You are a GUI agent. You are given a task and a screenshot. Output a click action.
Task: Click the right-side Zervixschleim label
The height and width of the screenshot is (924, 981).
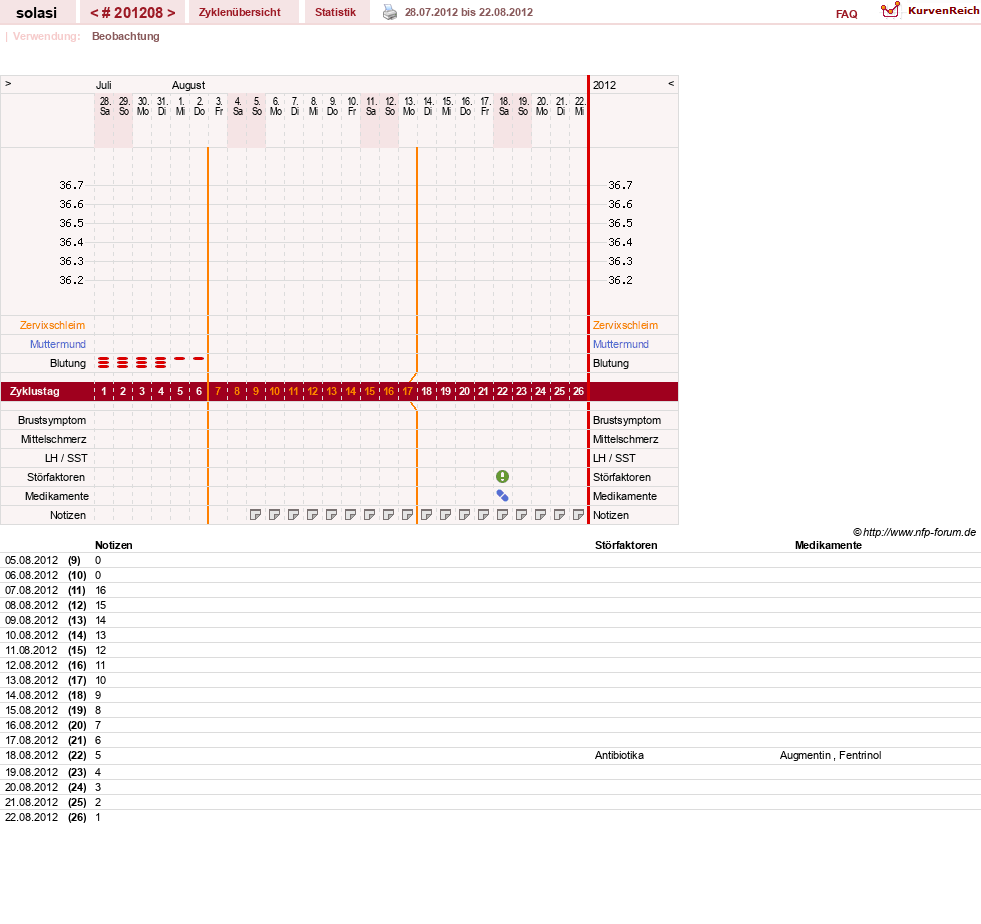point(625,325)
